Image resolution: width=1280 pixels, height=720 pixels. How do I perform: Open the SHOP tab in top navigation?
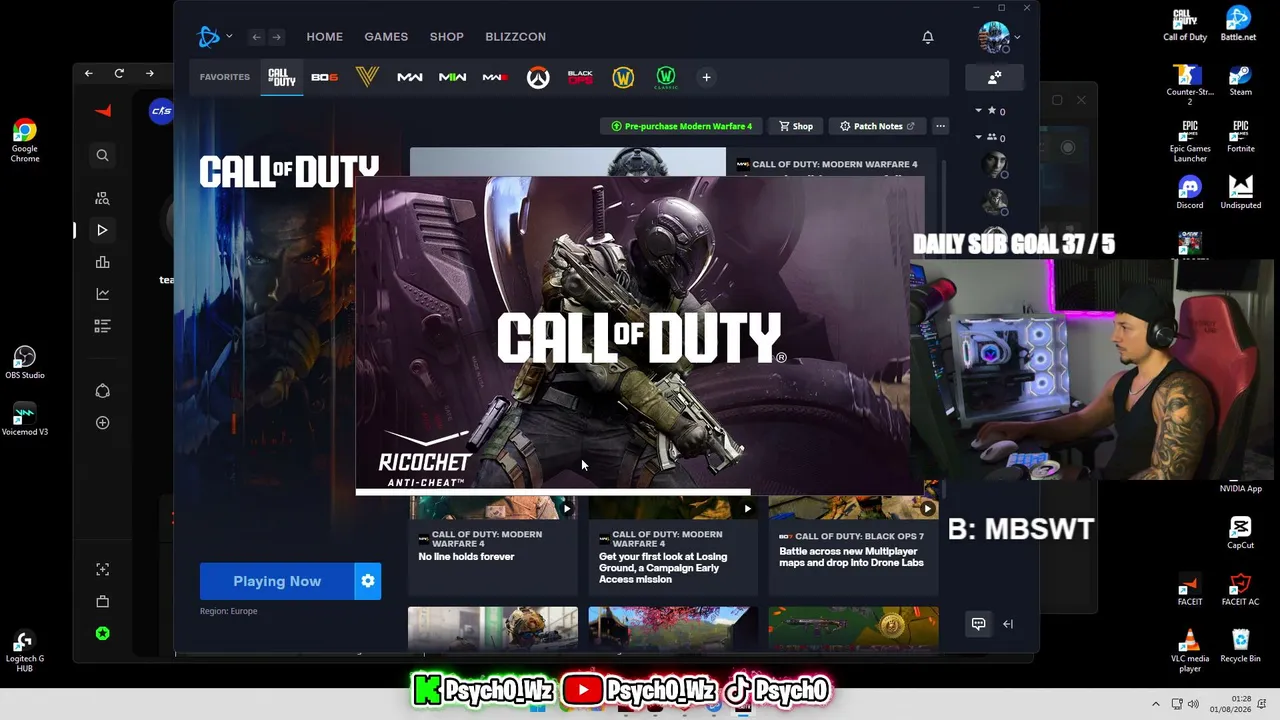[x=447, y=37]
